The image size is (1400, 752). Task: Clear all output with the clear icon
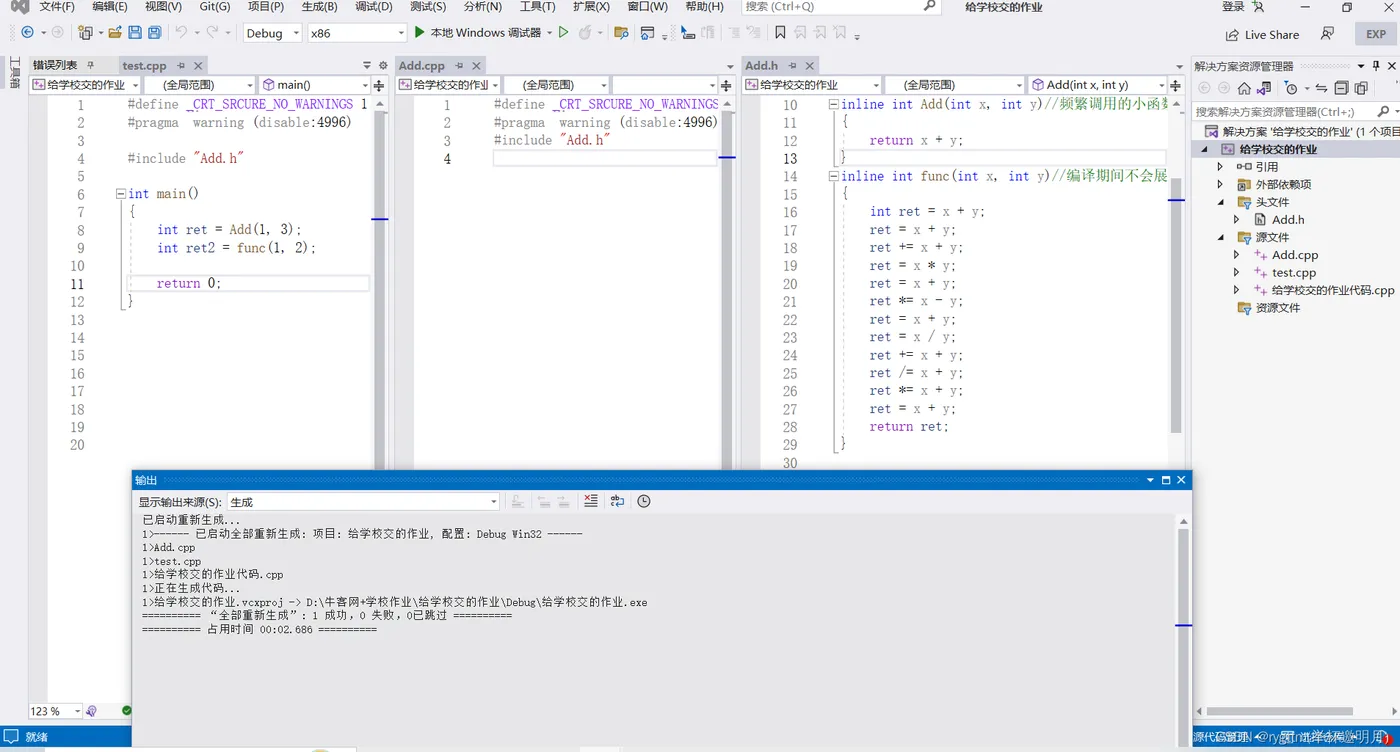591,501
